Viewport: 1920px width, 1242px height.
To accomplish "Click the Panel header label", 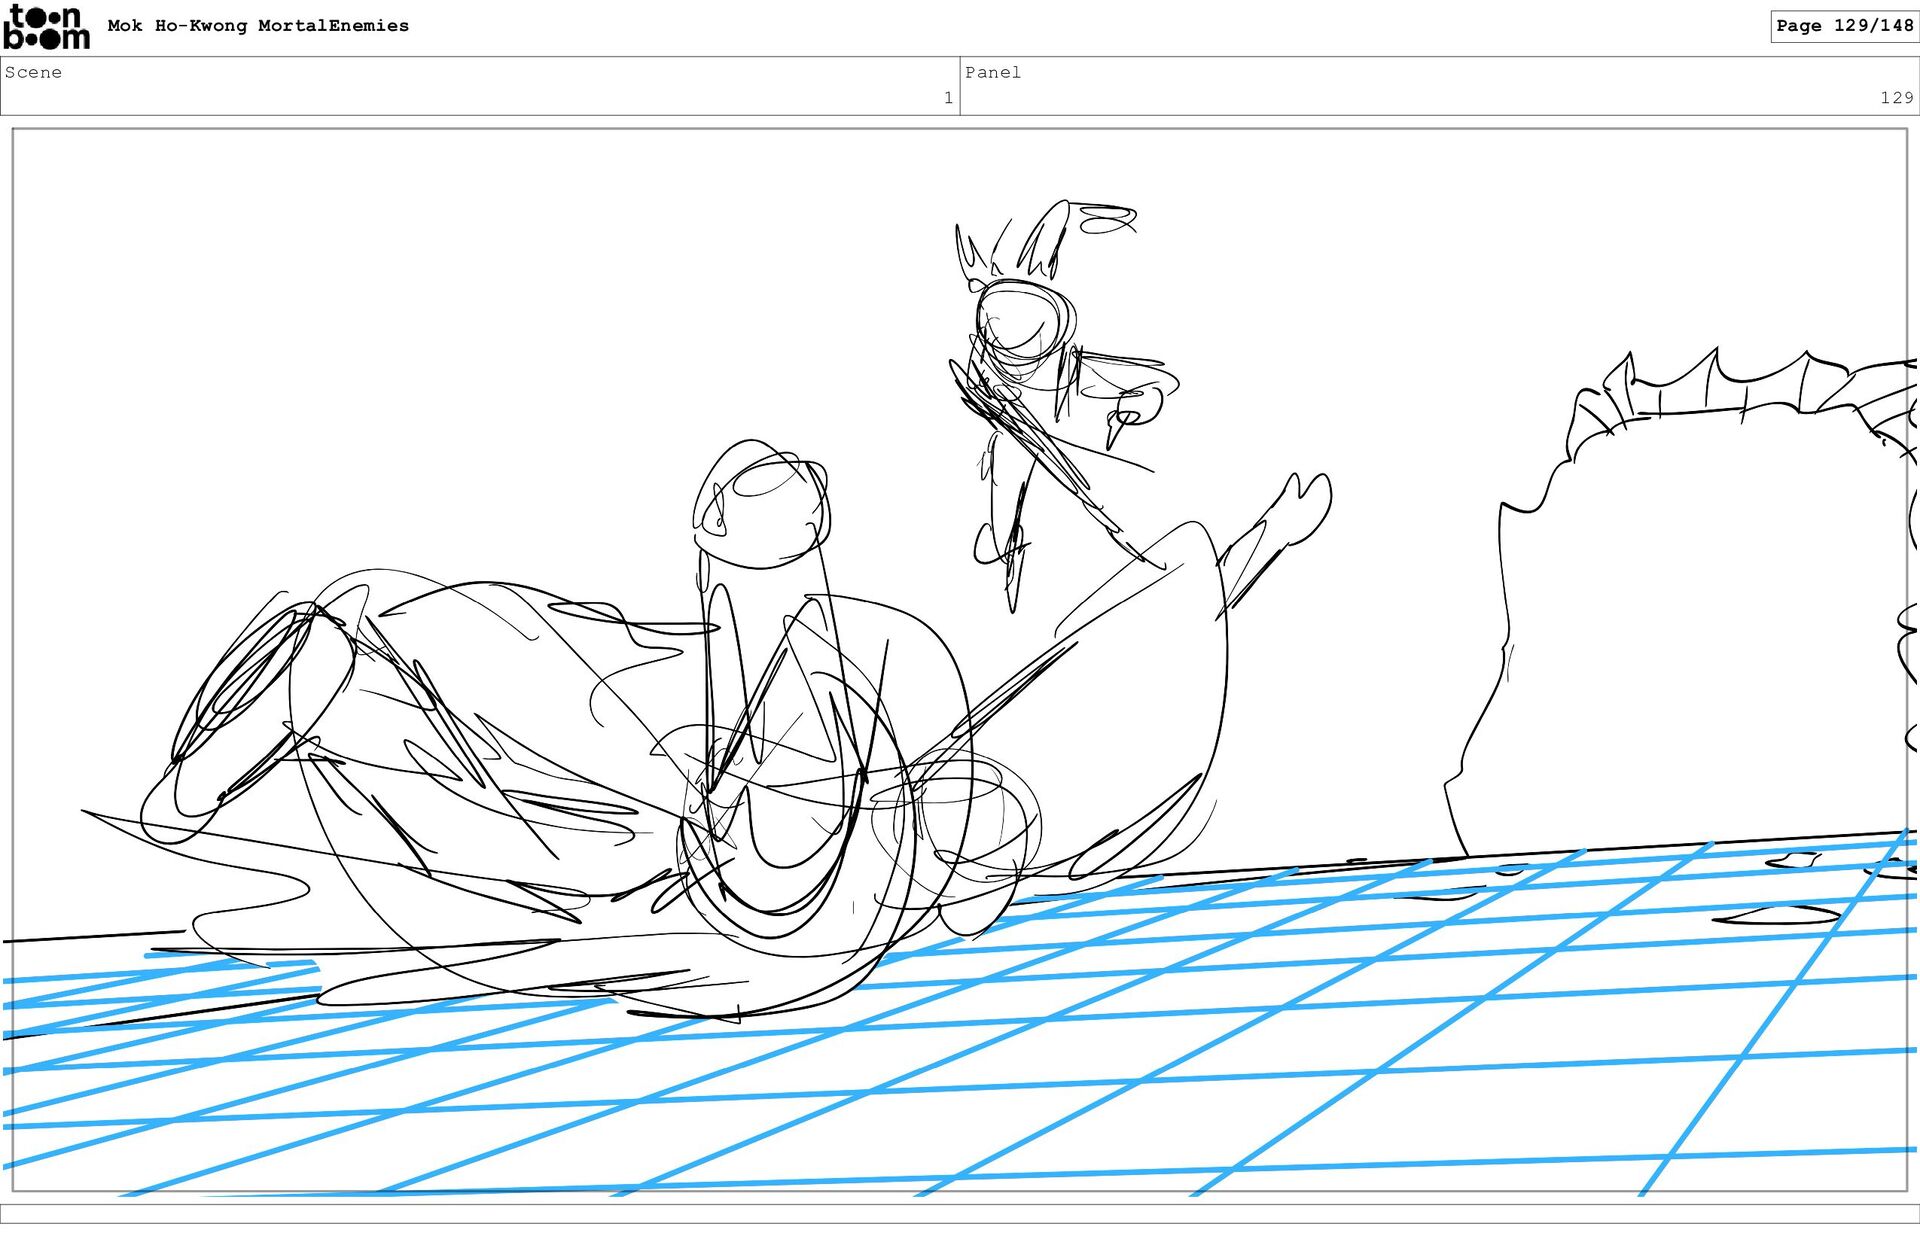I will point(992,72).
